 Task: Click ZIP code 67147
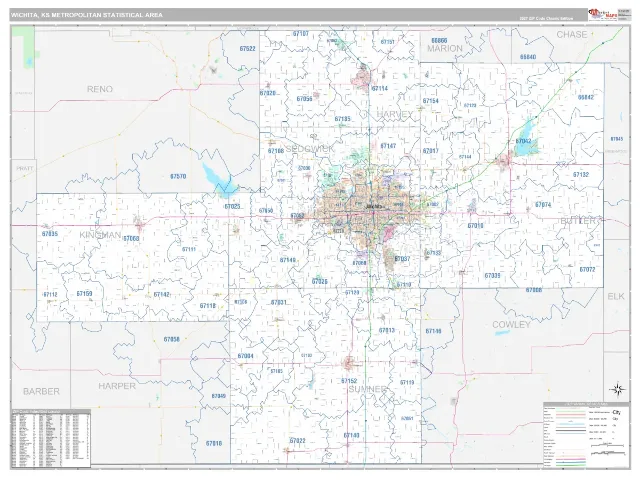point(388,146)
